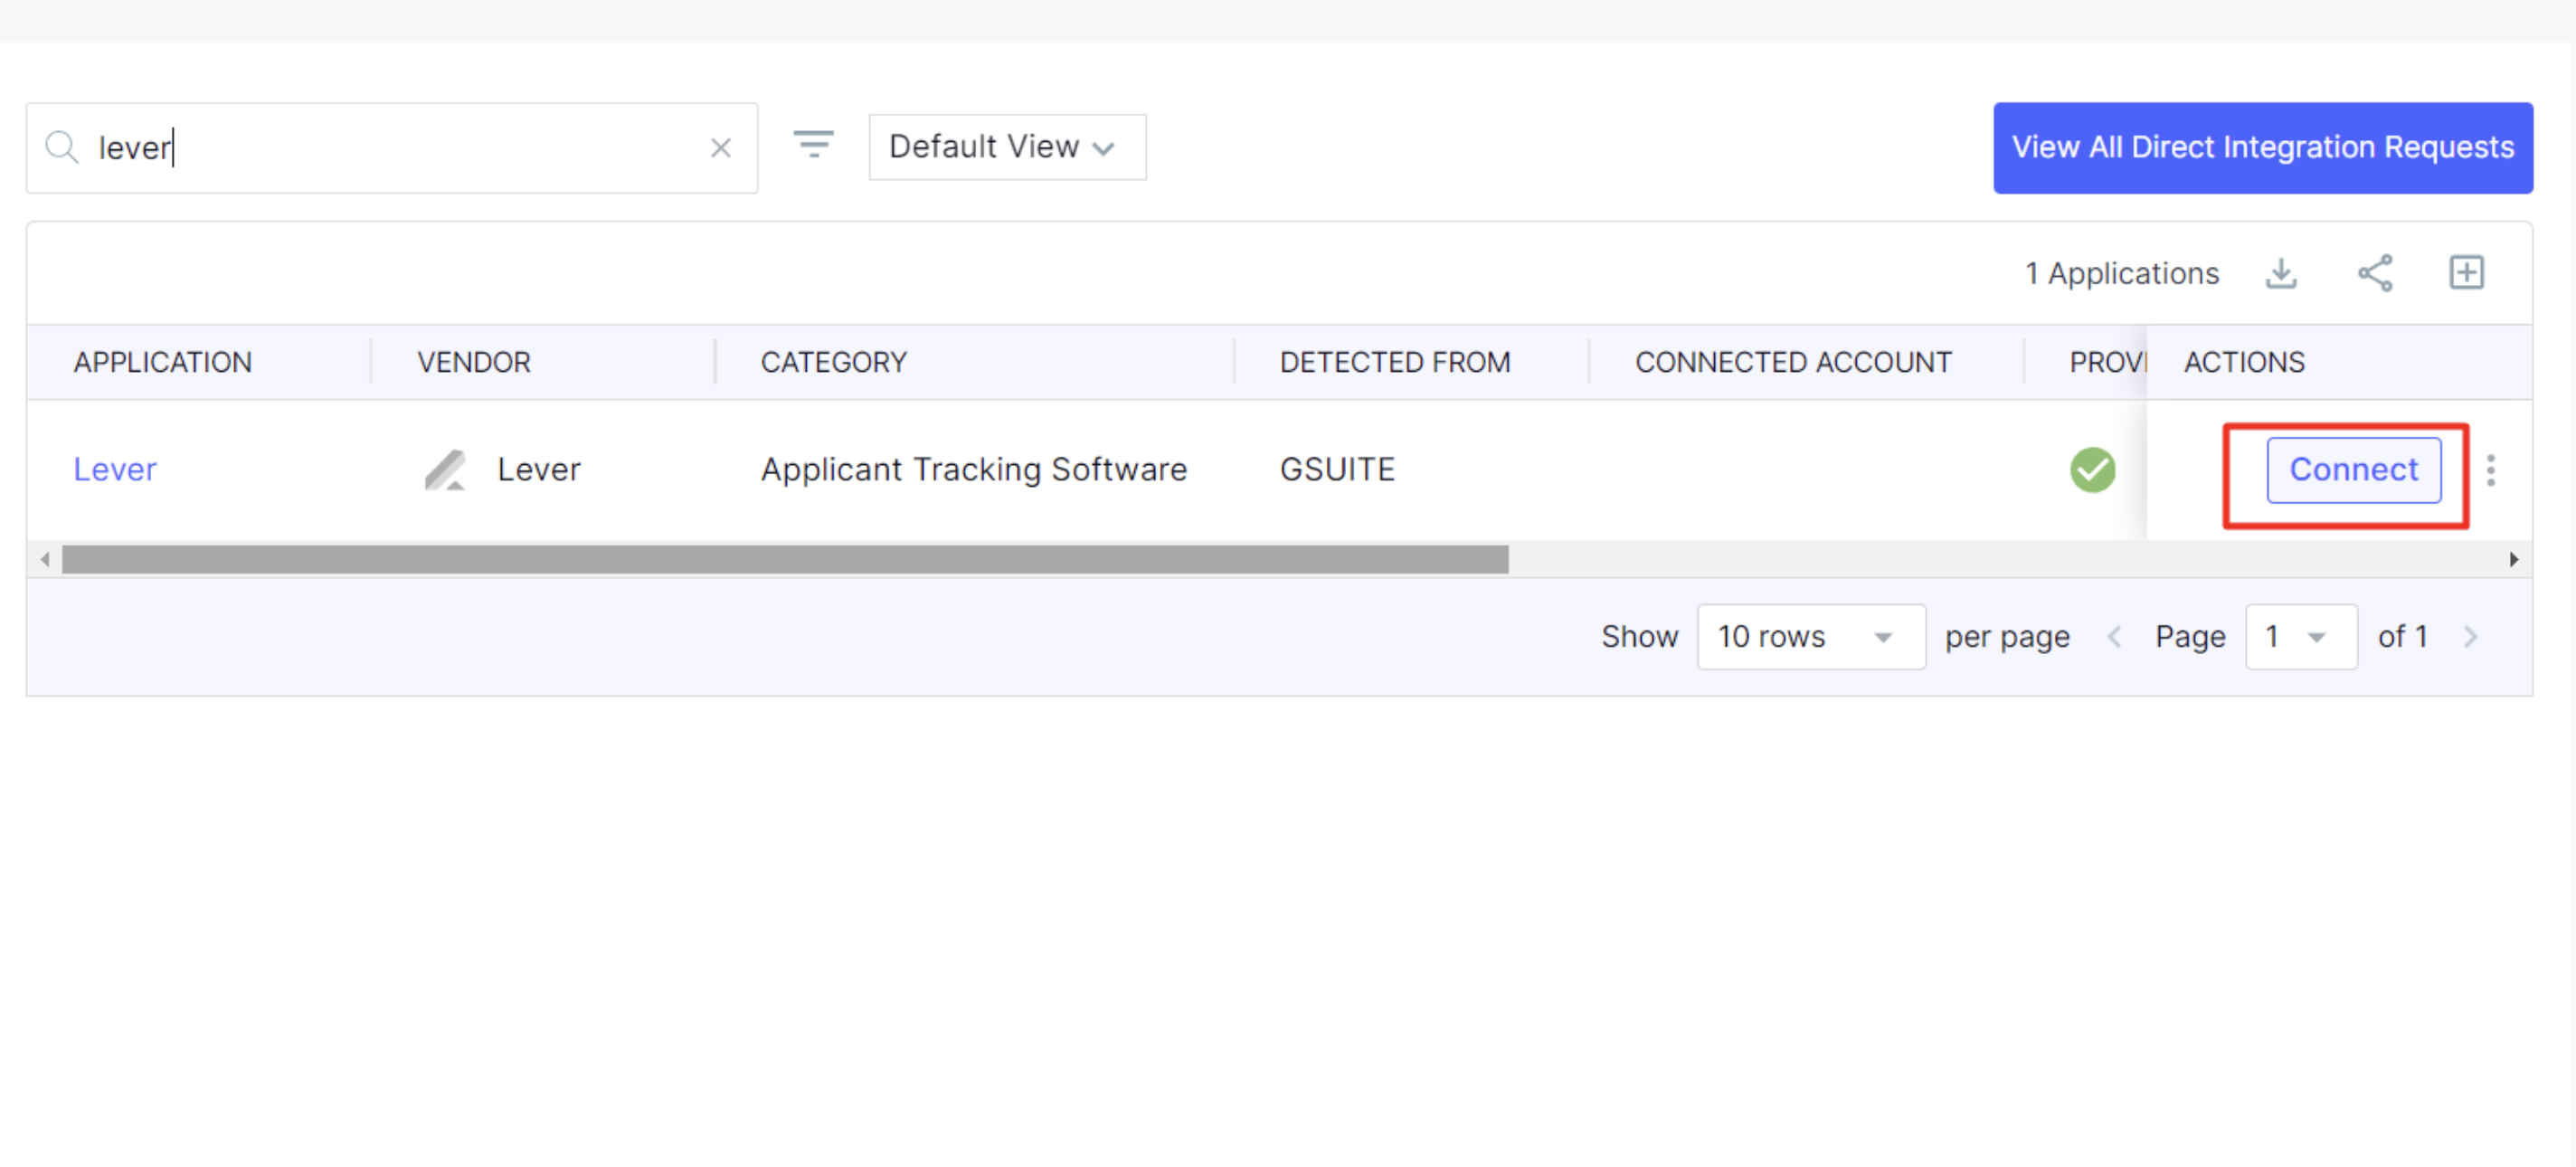
Task: Open the three-dot menu for Lever row
Action: tap(2490, 470)
